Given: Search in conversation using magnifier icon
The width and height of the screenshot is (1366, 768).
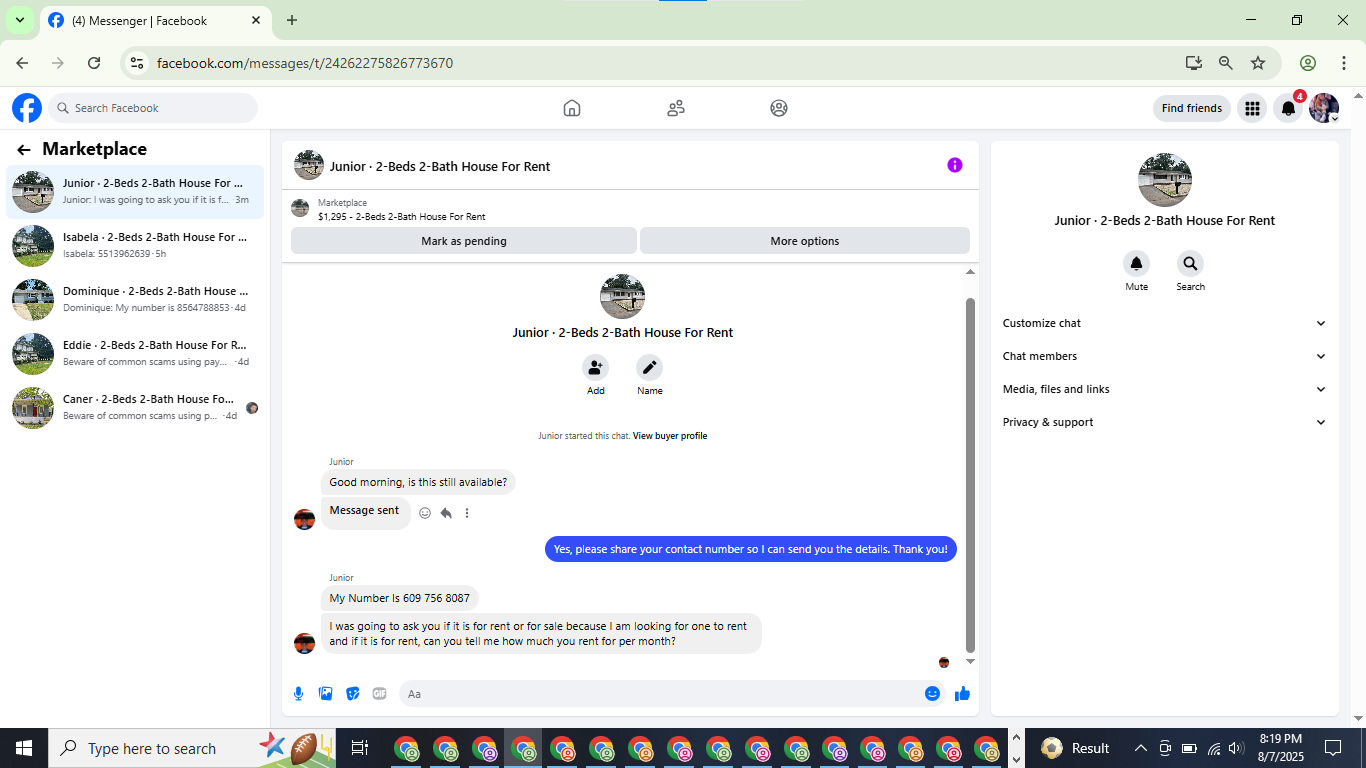Looking at the screenshot, I should (x=1190, y=264).
